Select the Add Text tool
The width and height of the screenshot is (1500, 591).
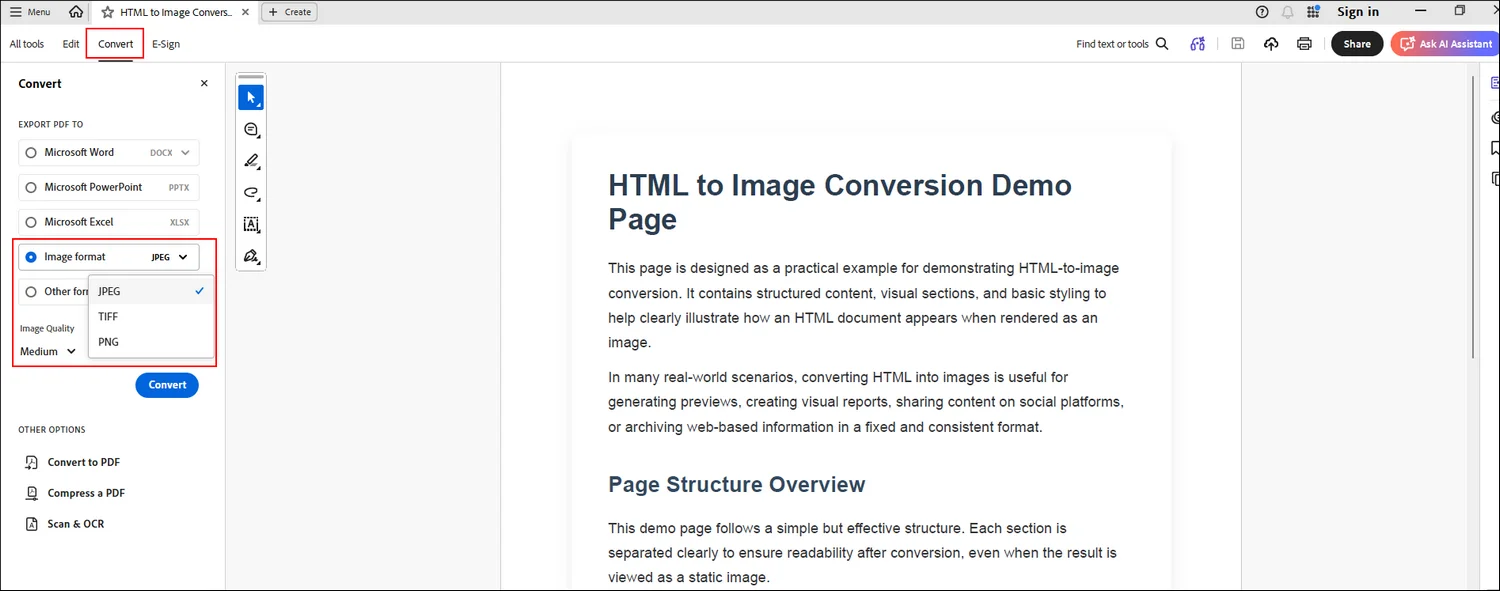(x=251, y=224)
